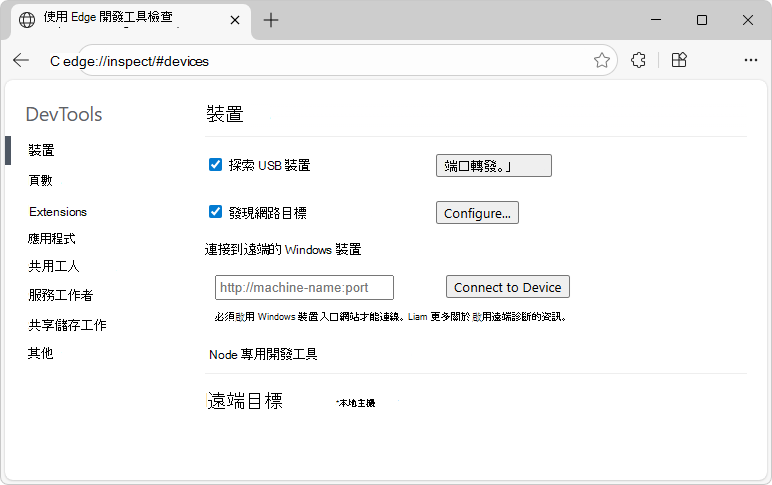Click the 端口轉發 button
772x485 pixels.
click(494, 165)
